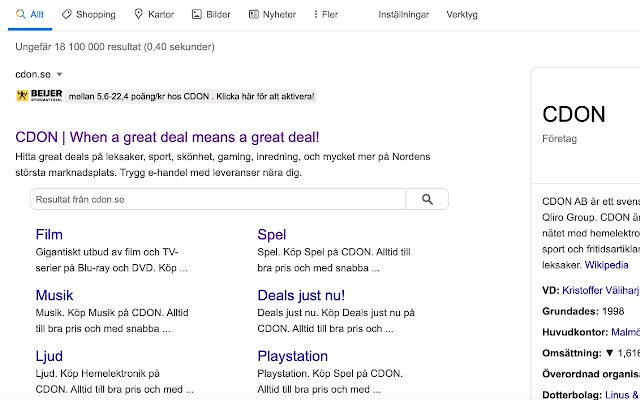Click the CDON knowledge panel heading
Screen dimensions: 640x400
[574, 114]
